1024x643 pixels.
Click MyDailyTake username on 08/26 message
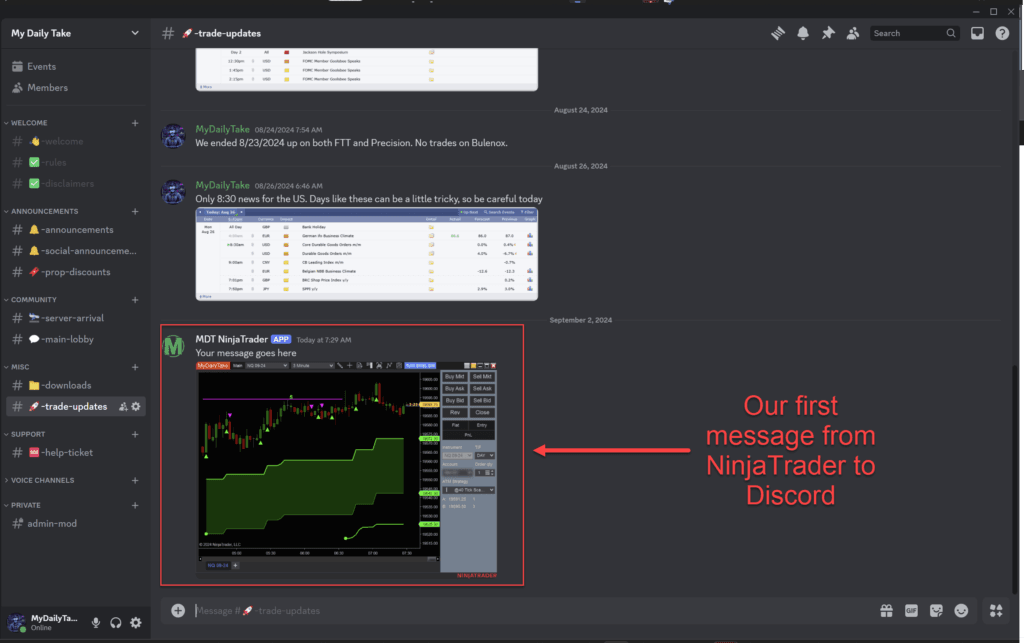pyautogui.click(x=222, y=185)
